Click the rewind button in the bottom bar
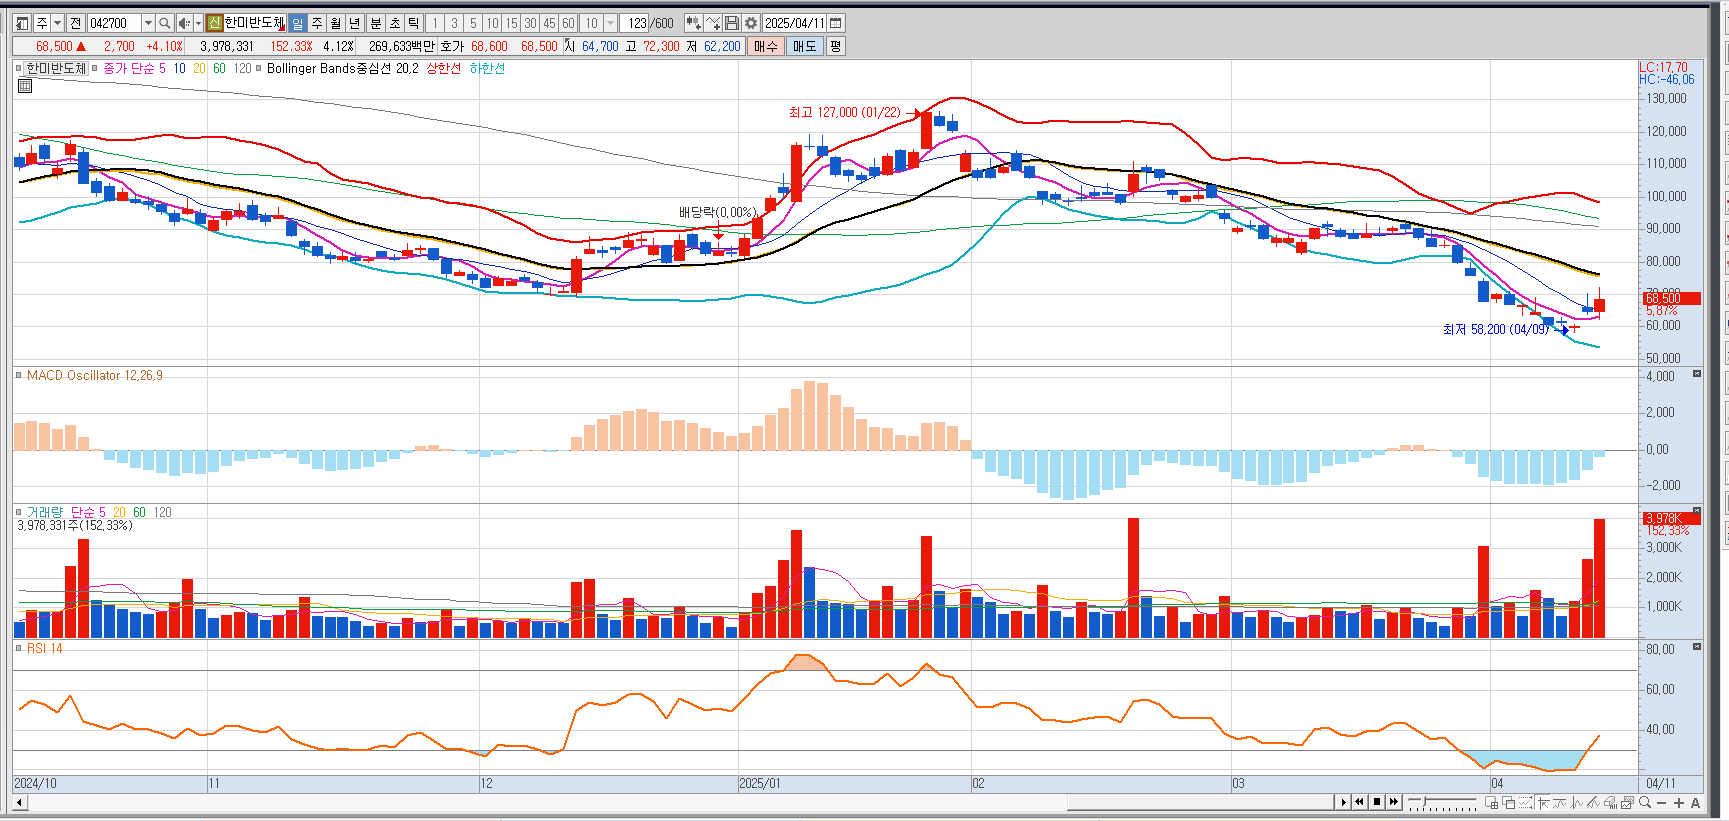This screenshot has width=1729, height=821. pos(1359,802)
